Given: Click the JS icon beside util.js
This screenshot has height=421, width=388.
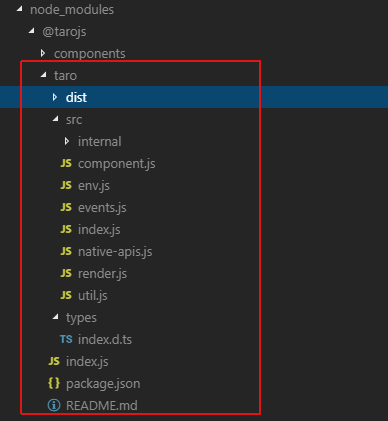Looking at the screenshot, I should click(66, 295).
